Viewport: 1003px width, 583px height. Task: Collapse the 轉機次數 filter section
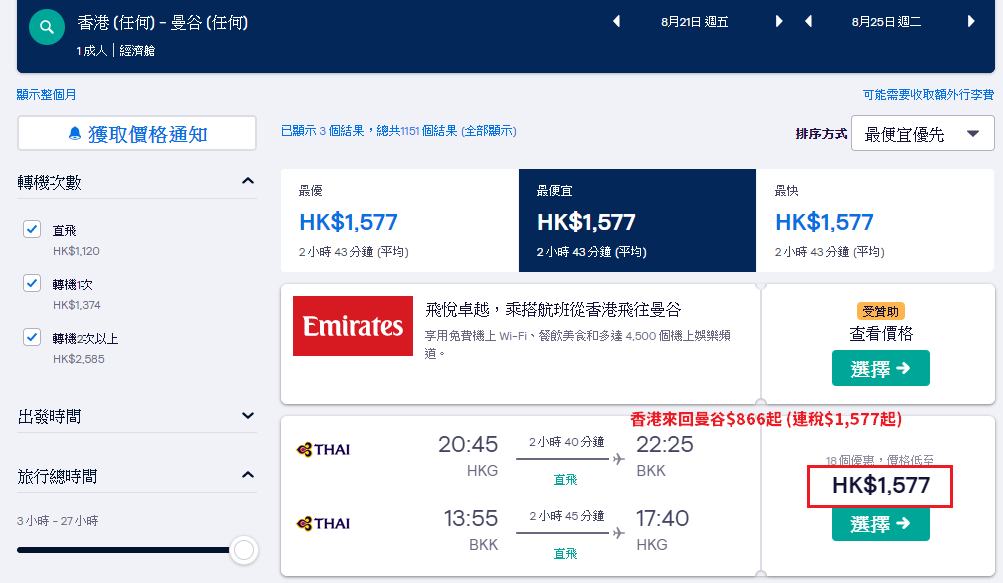248,181
